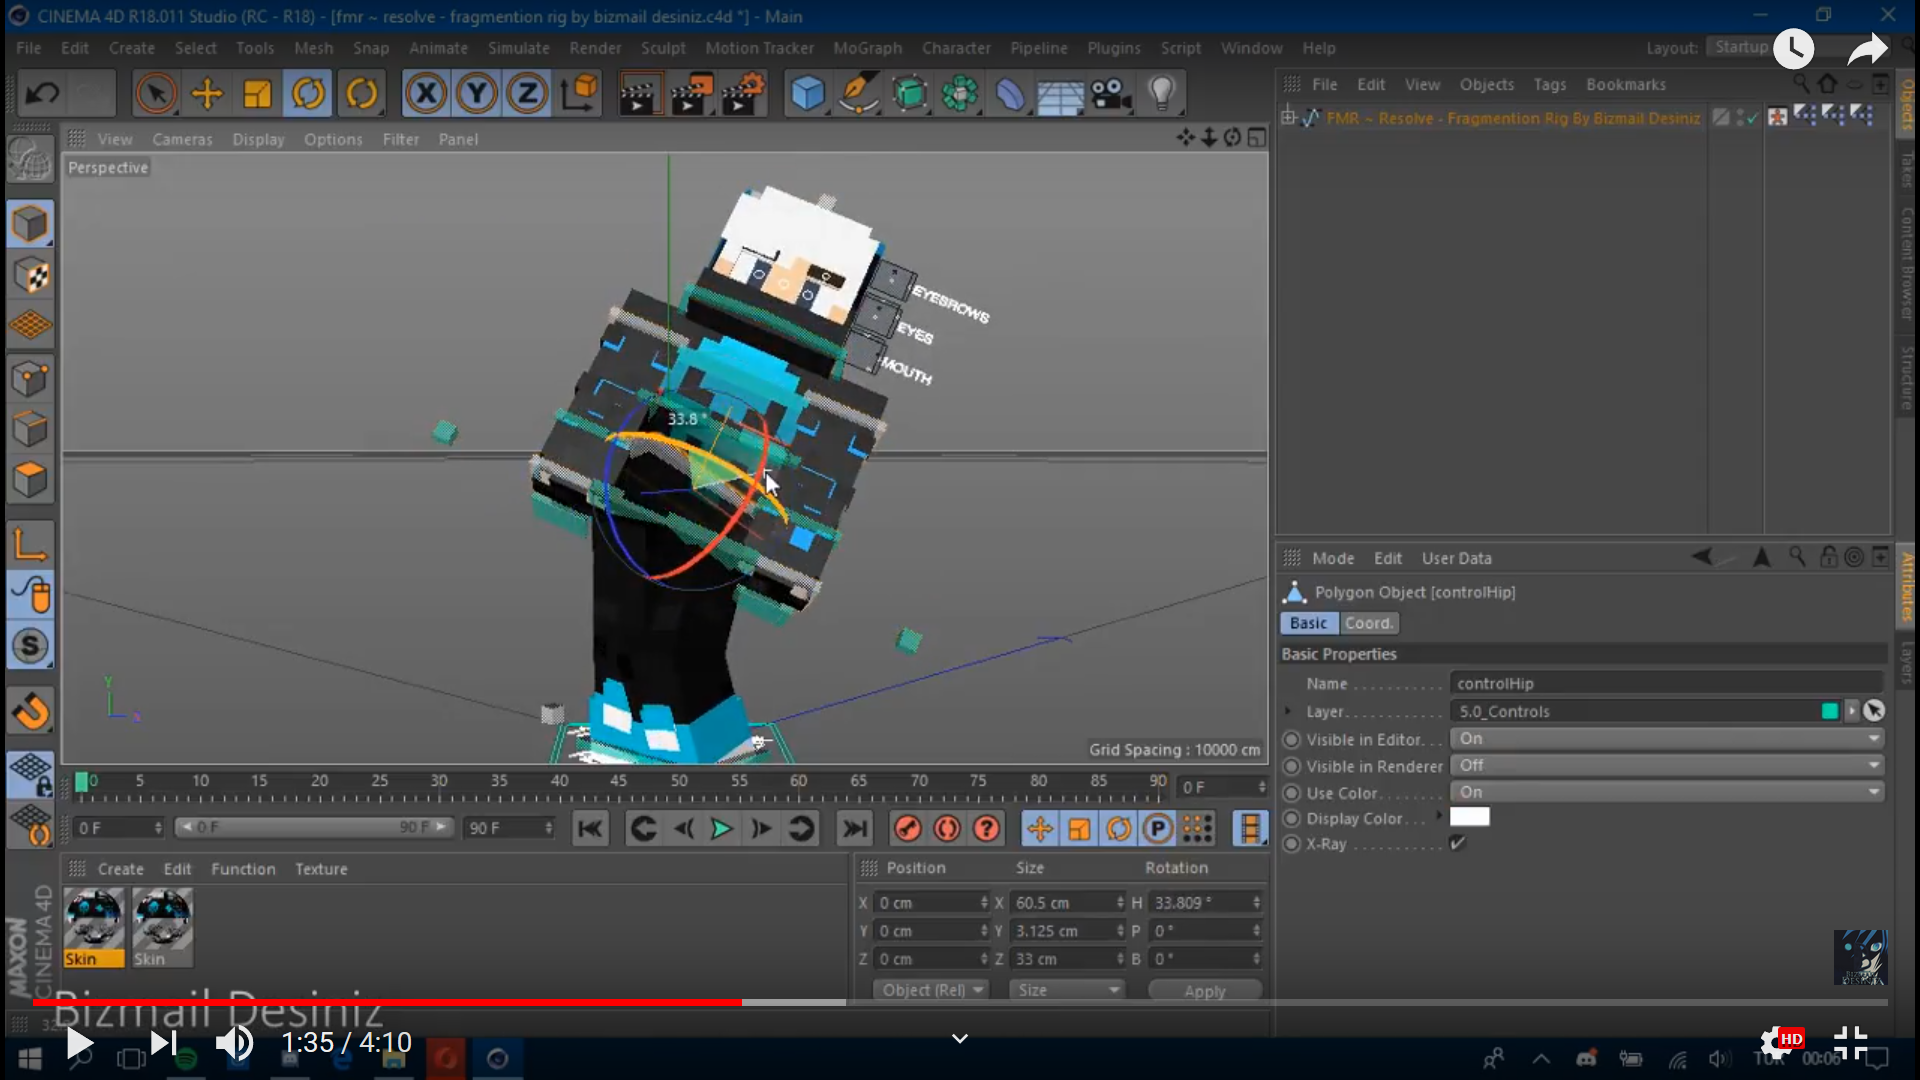Toggle X-Ray animation dot

coord(1292,844)
